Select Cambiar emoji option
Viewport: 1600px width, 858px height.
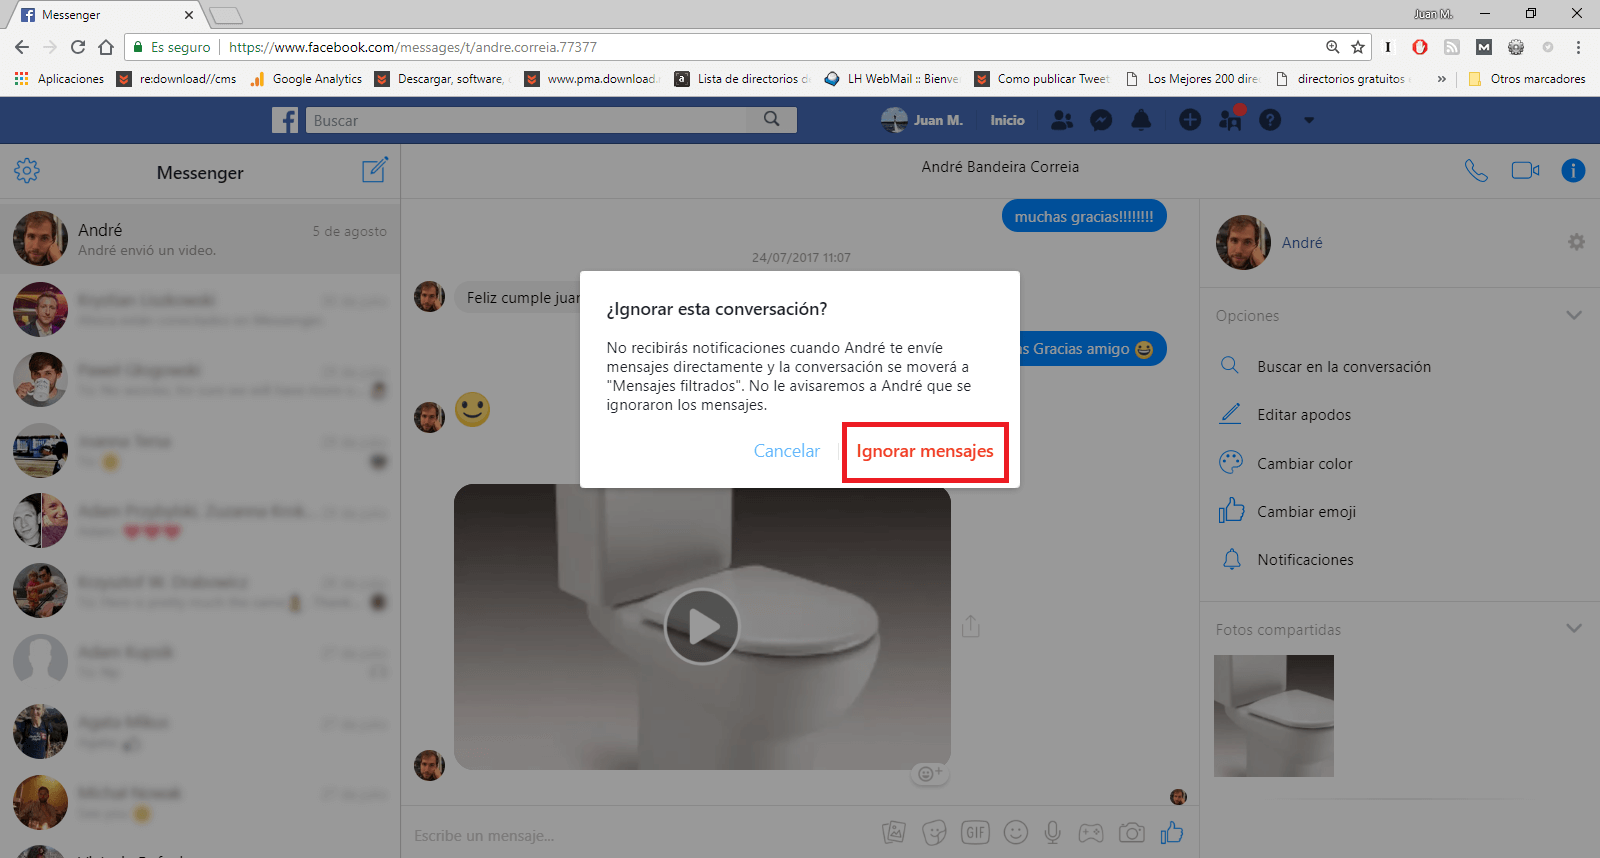[1306, 512]
